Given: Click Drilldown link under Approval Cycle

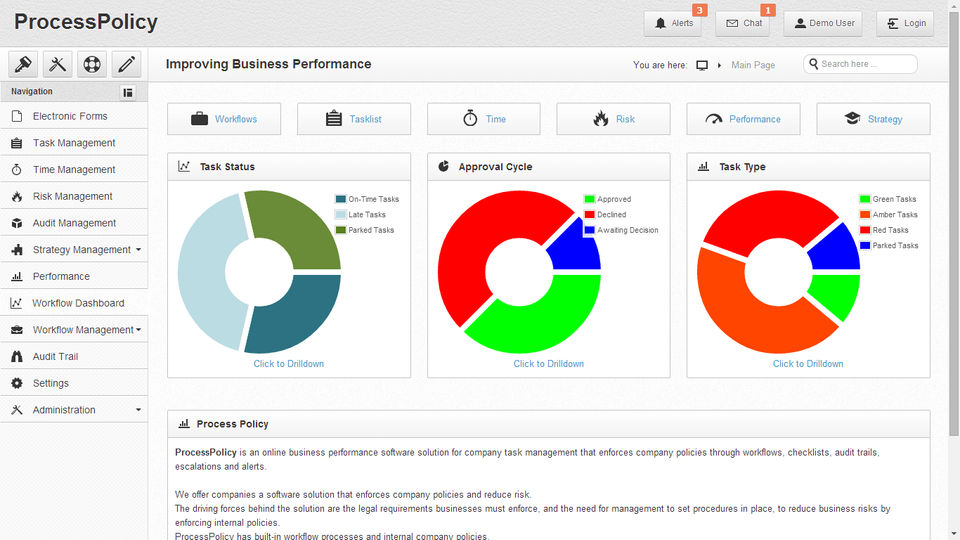Looking at the screenshot, I should [549, 364].
